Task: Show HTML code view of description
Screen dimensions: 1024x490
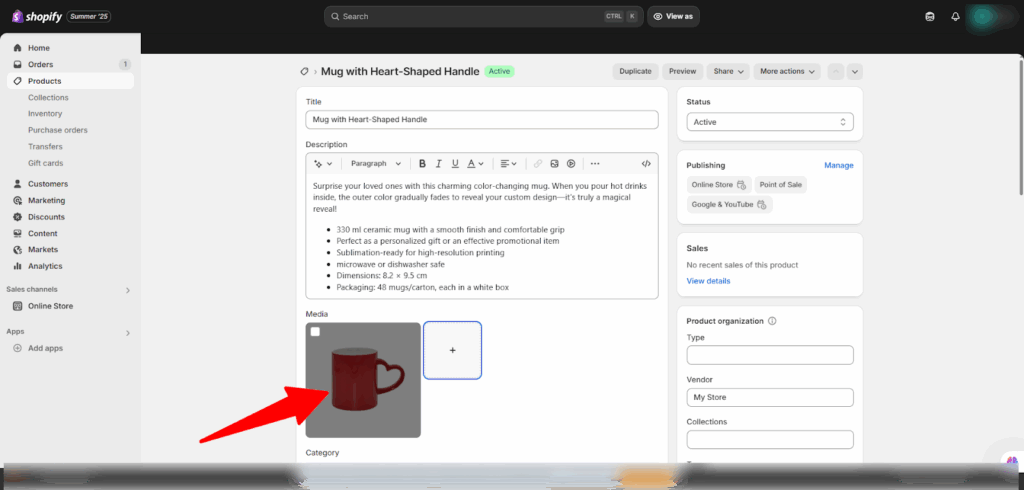Action: [646, 164]
